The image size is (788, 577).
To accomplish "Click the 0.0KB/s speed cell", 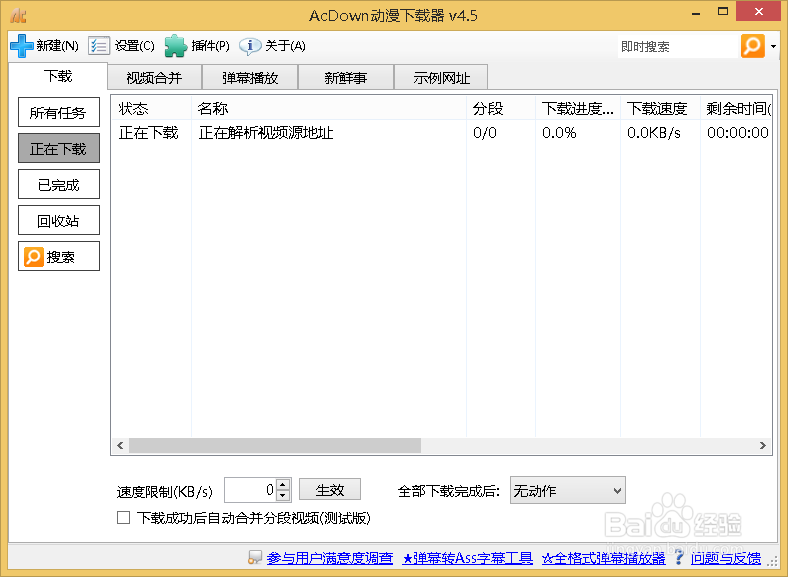I will 654,133.
